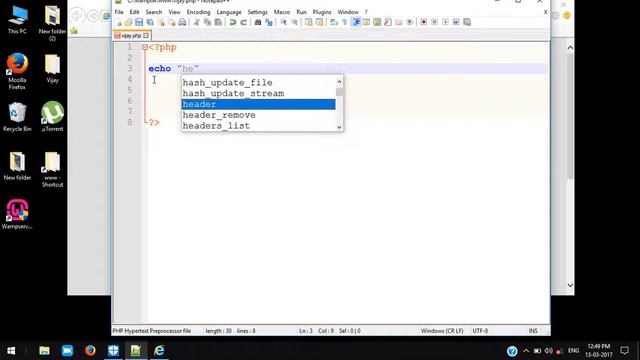640x360 pixels.
Task: Open the Search menu
Action: 154,12
